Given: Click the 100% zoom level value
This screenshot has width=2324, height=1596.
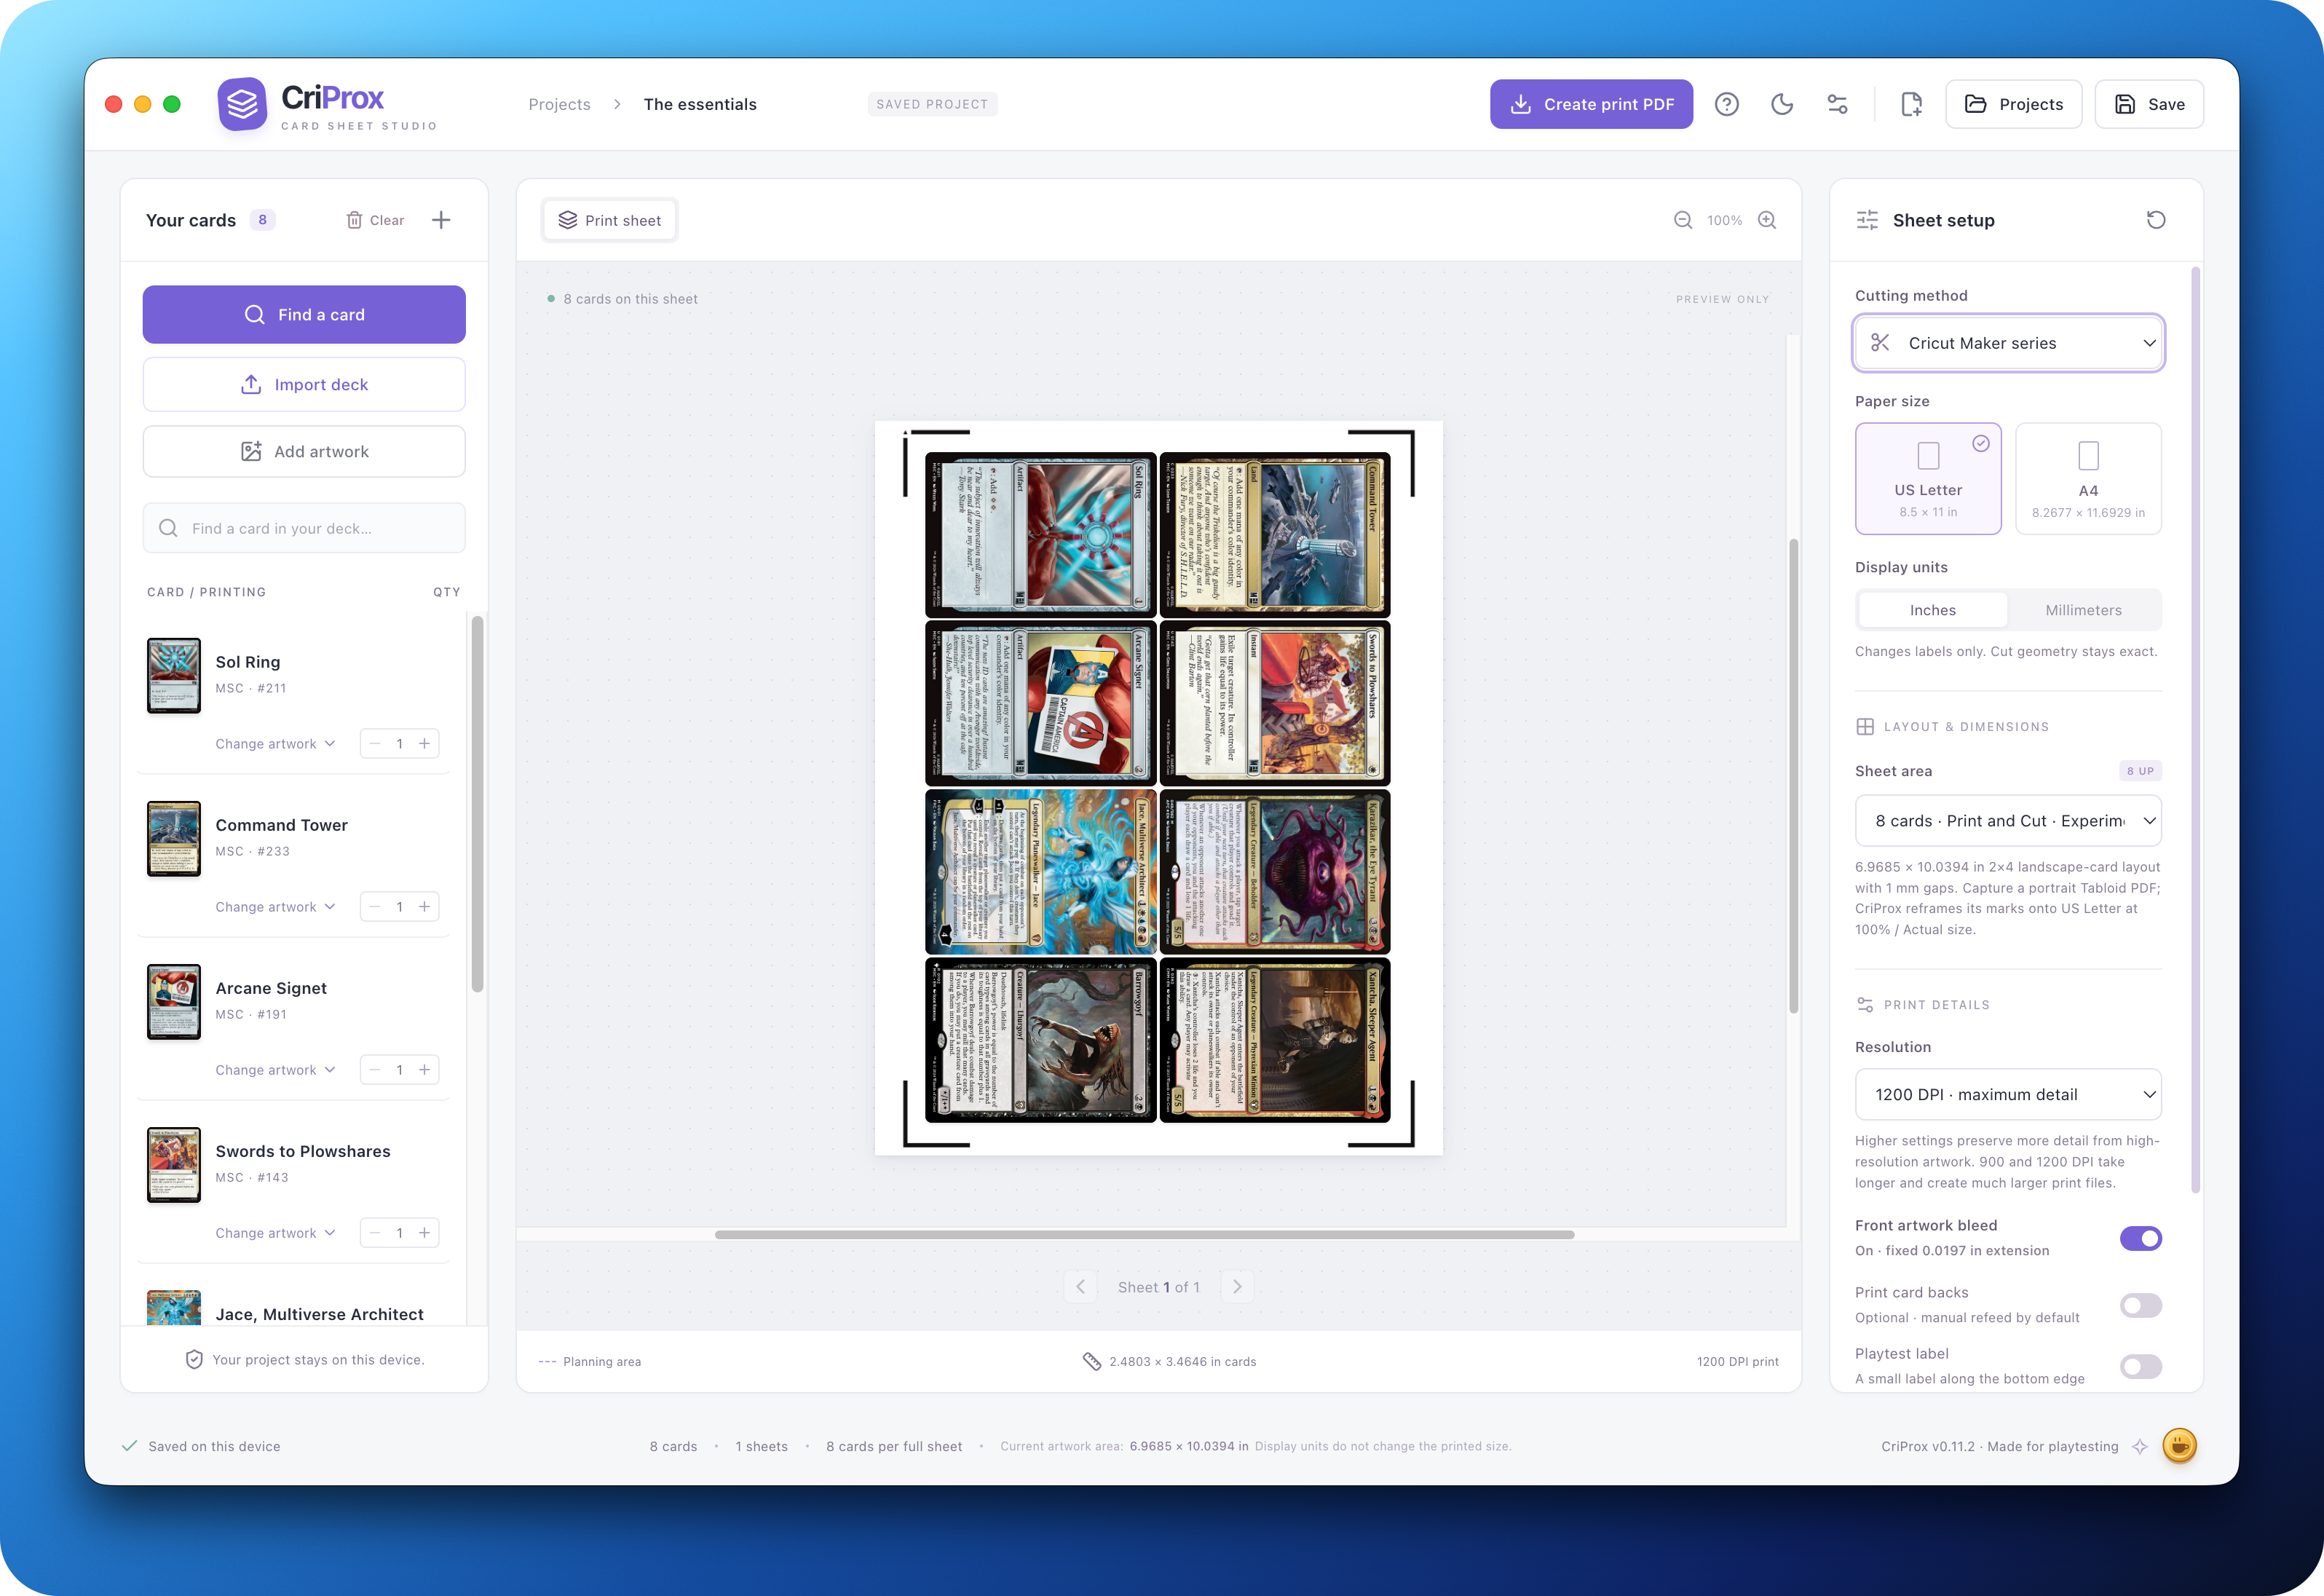Looking at the screenshot, I should tap(1724, 220).
